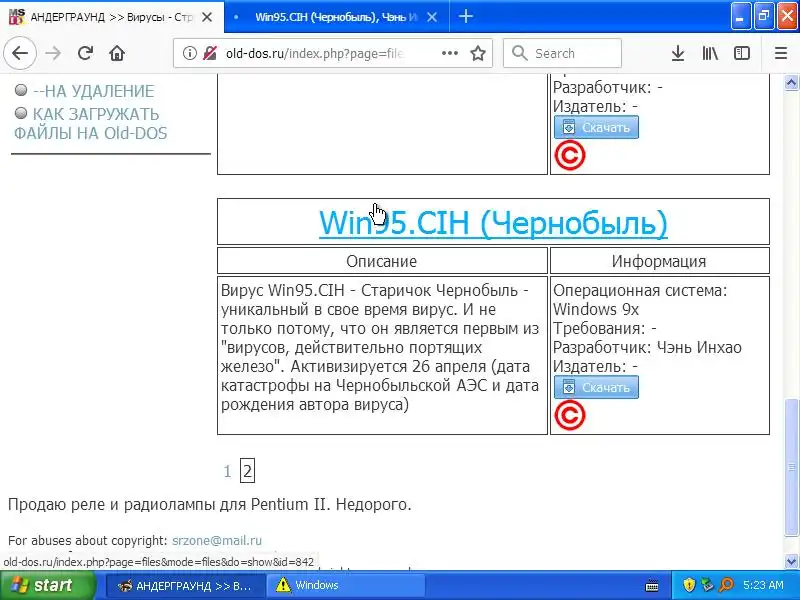Click the Информация column header
This screenshot has height=600, width=800.
[x=659, y=261]
